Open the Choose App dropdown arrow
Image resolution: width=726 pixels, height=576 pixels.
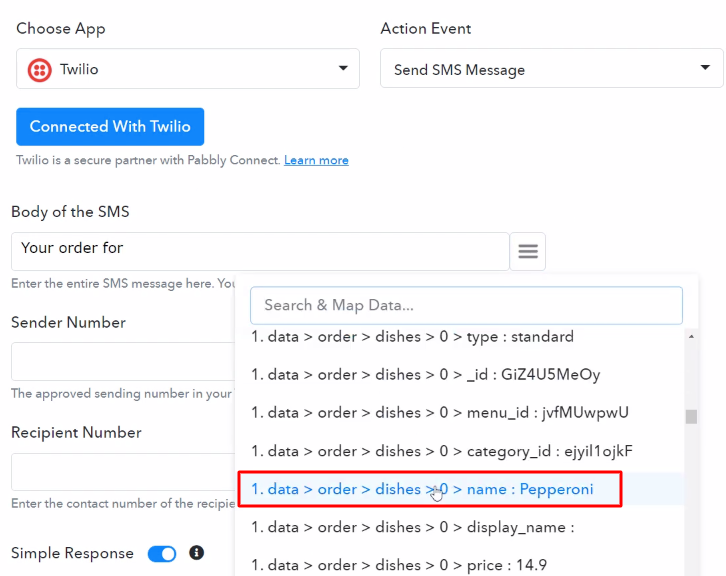point(343,68)
